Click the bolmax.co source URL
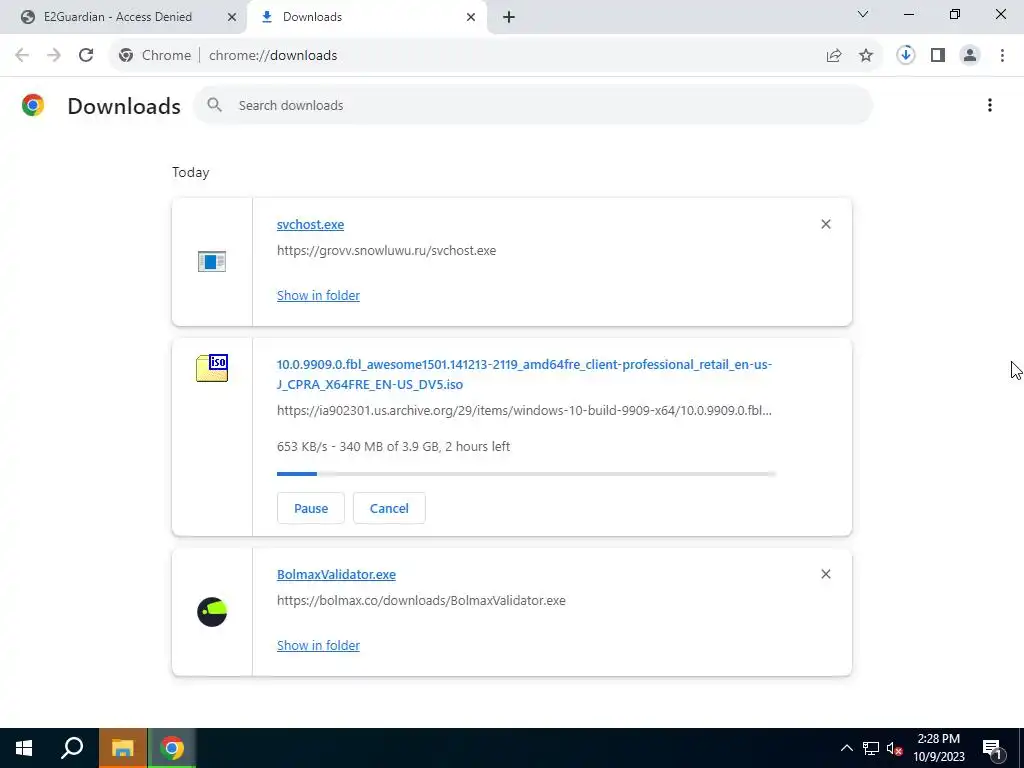This screenshot has height=768, width=1024. tap(421, 600)
